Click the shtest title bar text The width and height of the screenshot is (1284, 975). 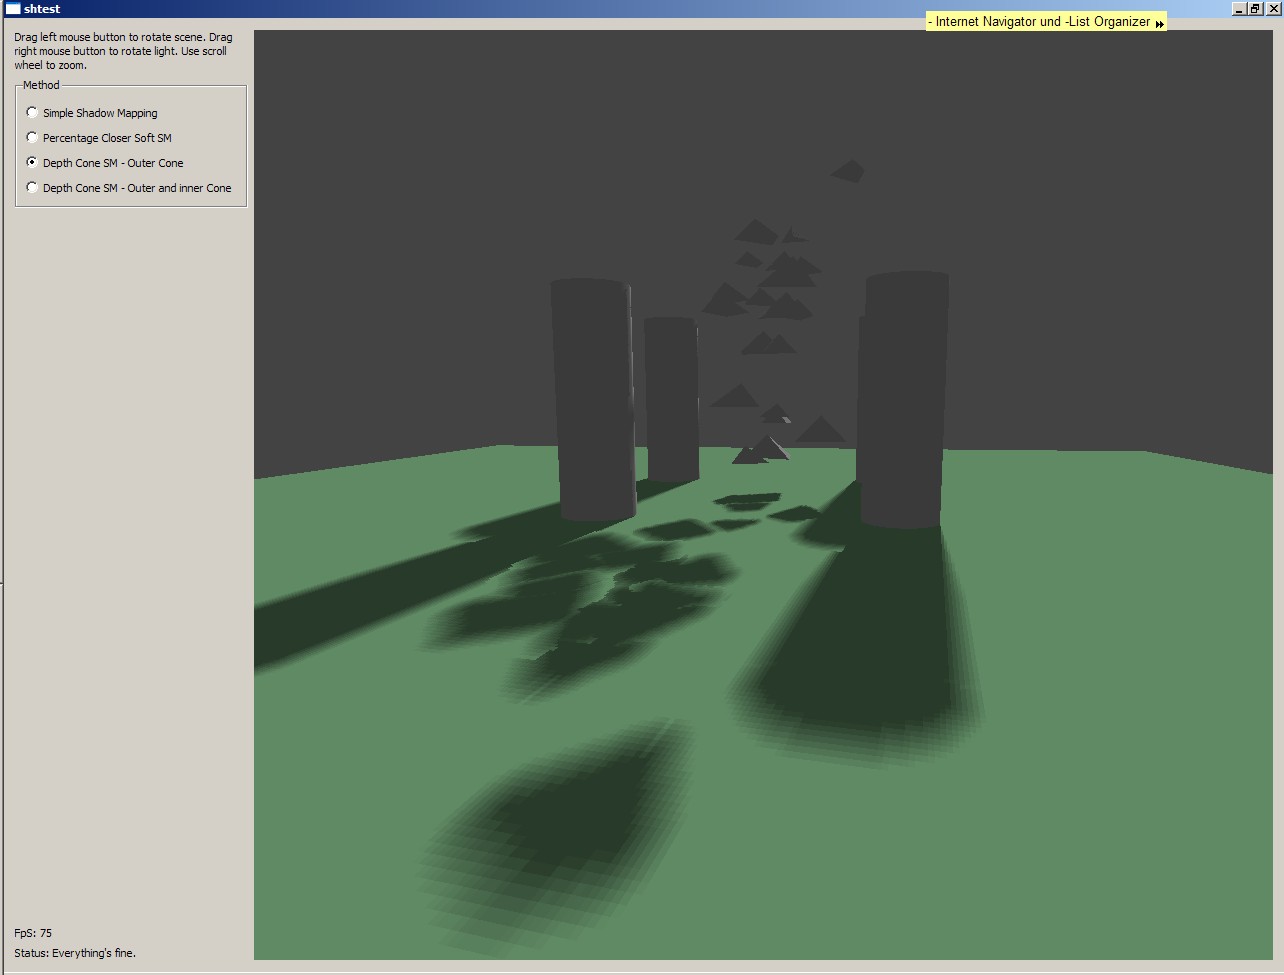(42, 9)
